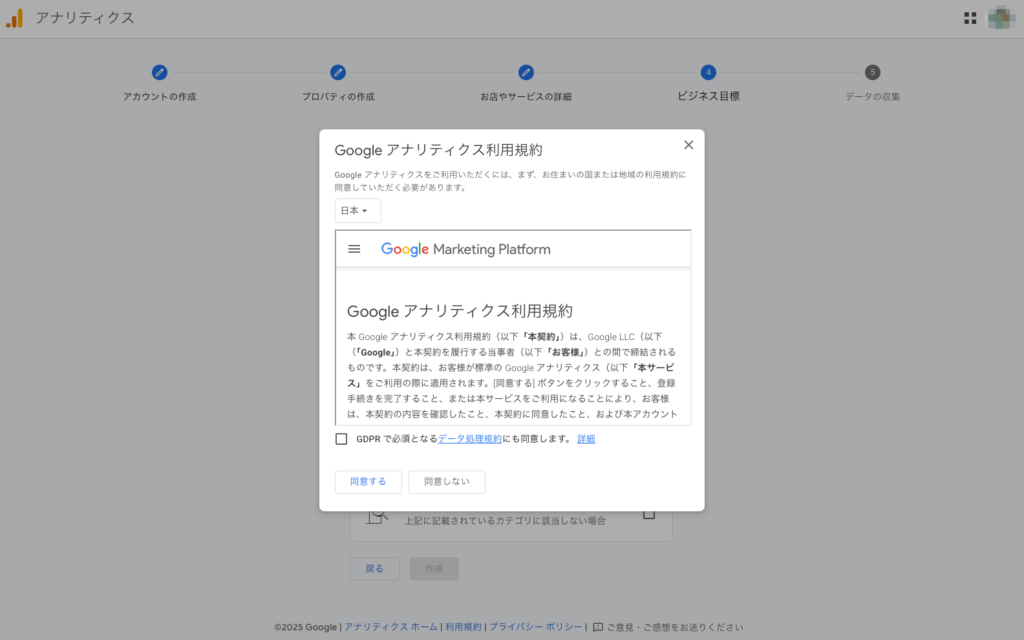Select the ビジネス目標 step in the progress stepper
The image size is (1024, 640).
click(708, 72)
